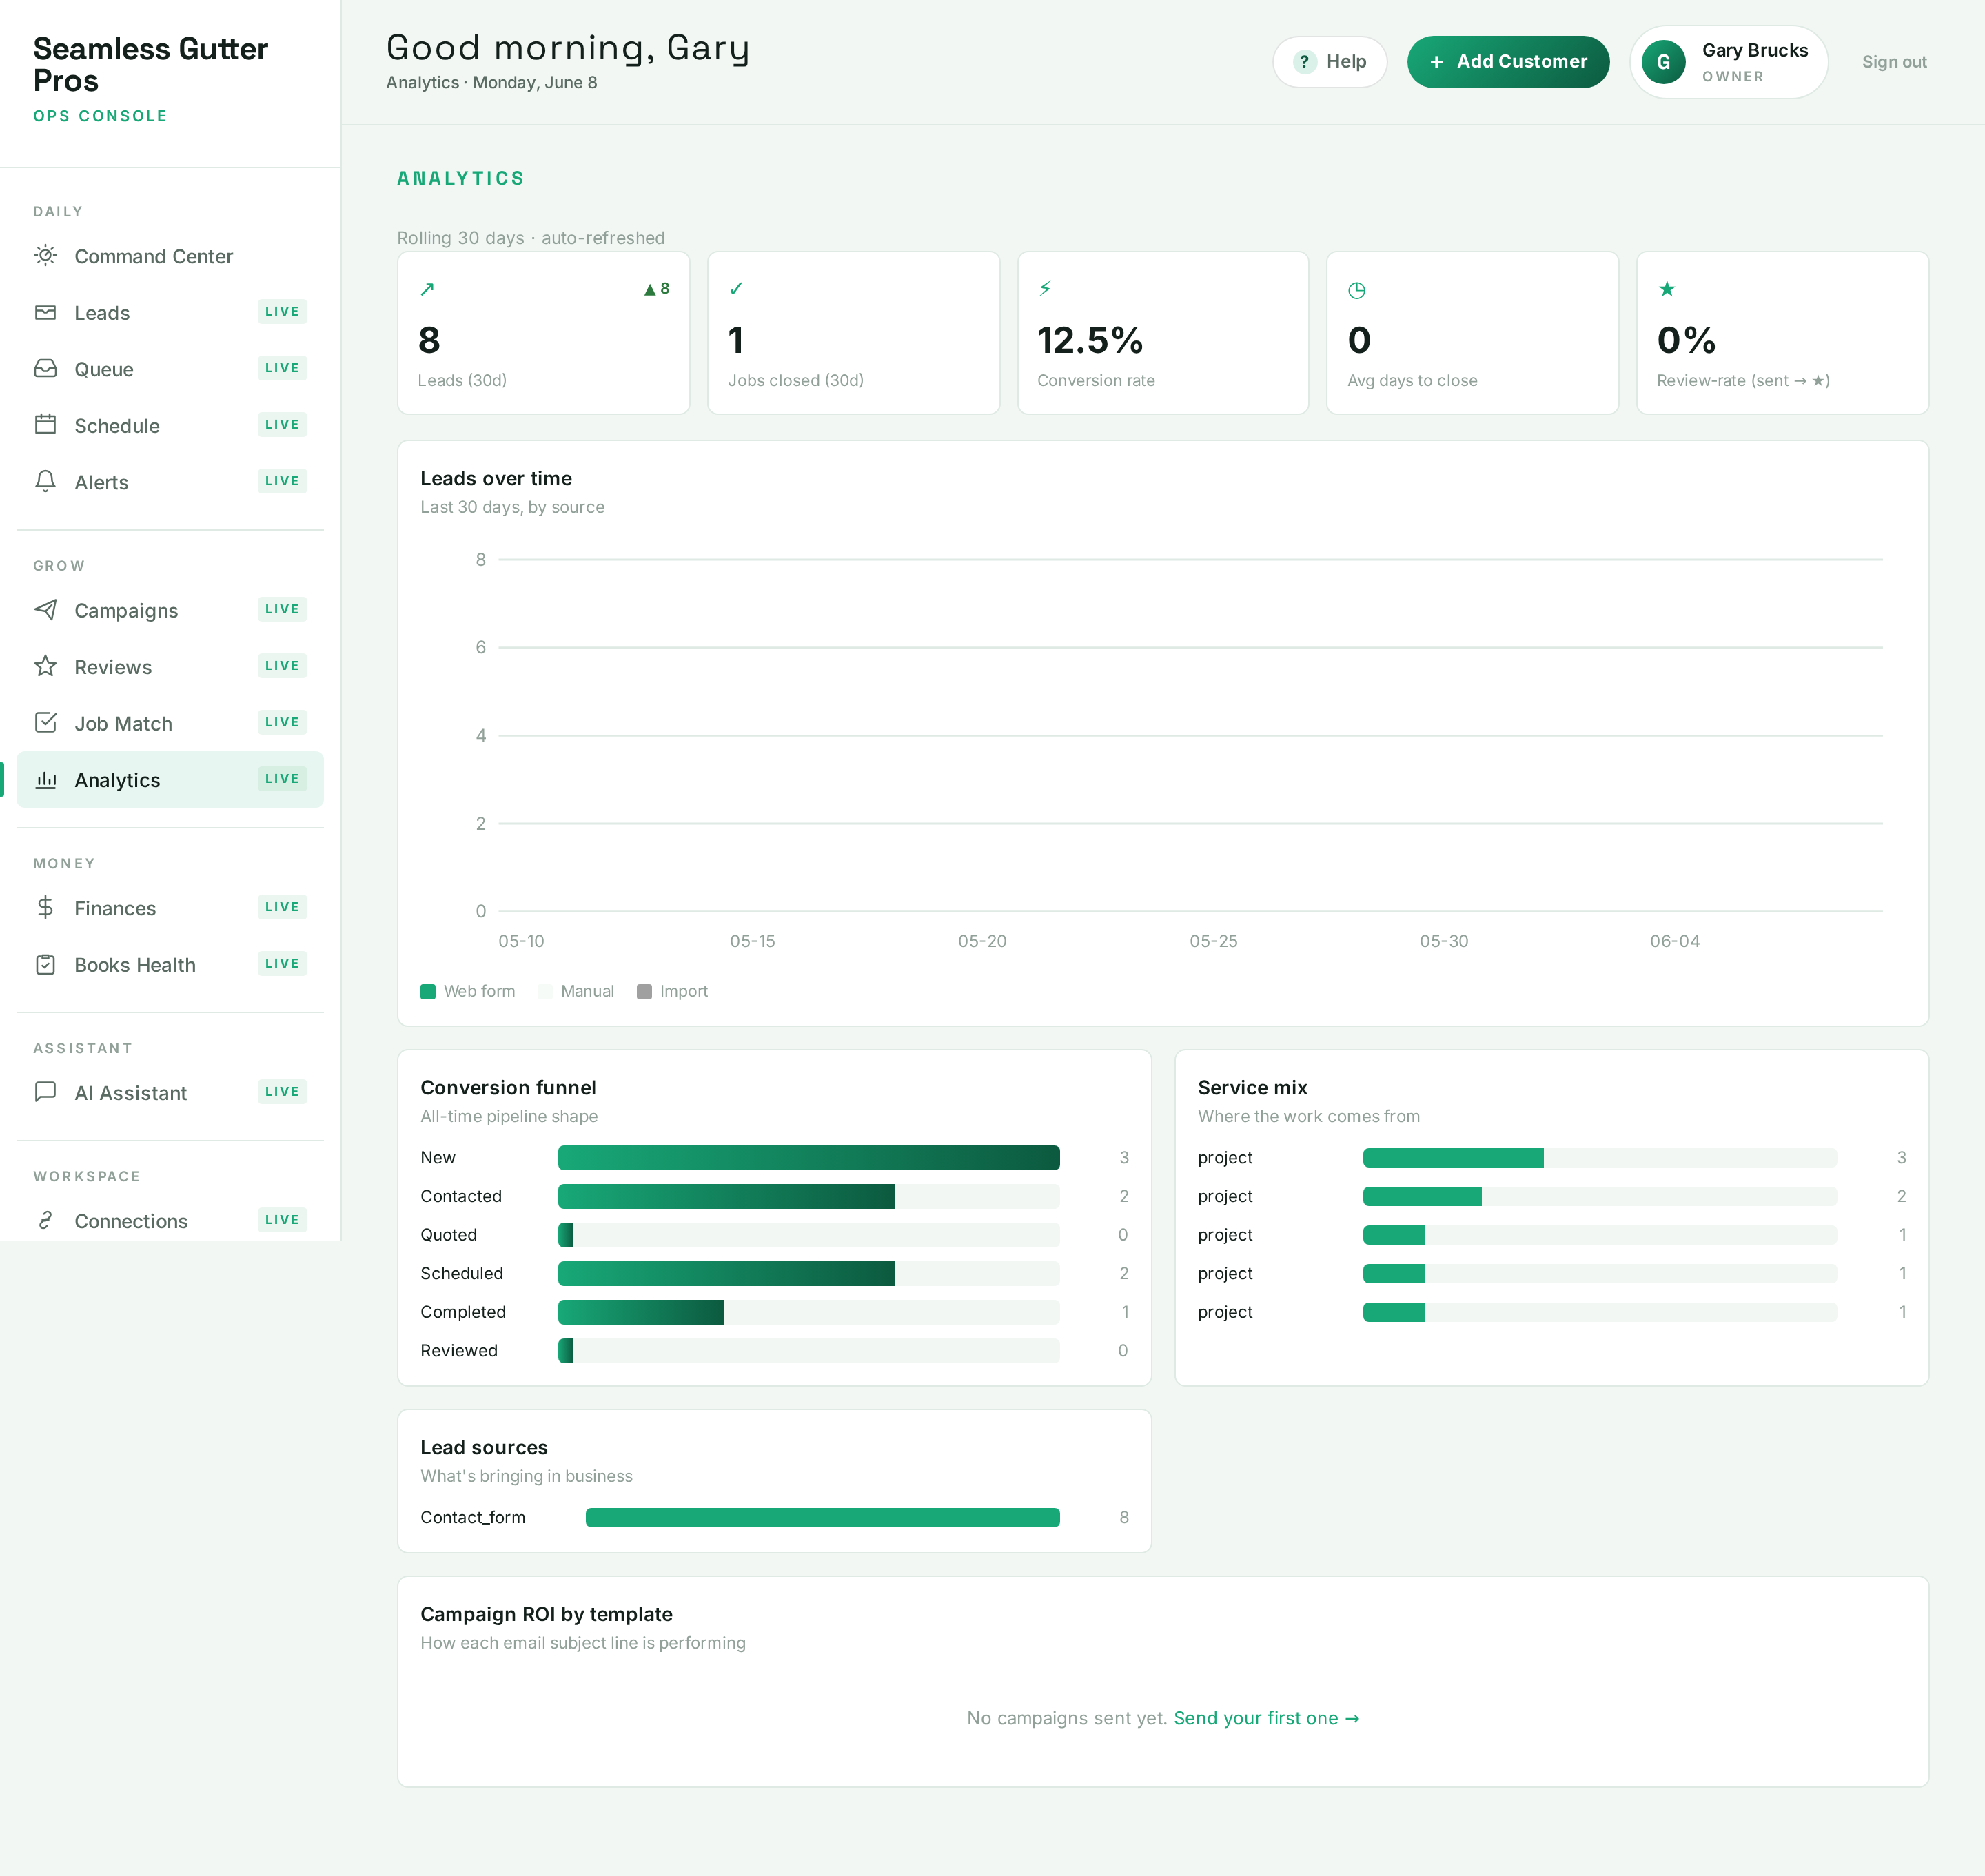Click the Contacted funnel bar
Image resolution: width=1985 pixels, height=1876 pixels.
[x=726, y=1196]
